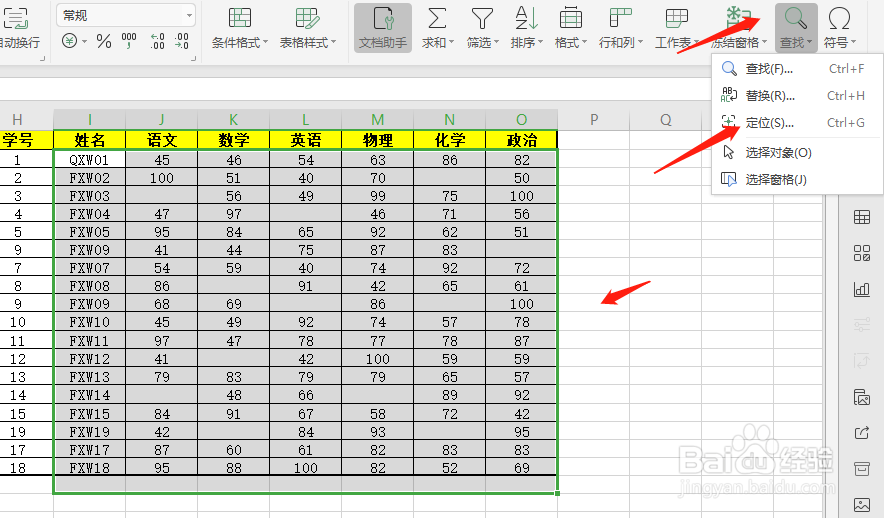The height and width of the screenshot is (518, 884).
Task: Click 数学 score 97 in FXW04 row
Action: point(234,214)
